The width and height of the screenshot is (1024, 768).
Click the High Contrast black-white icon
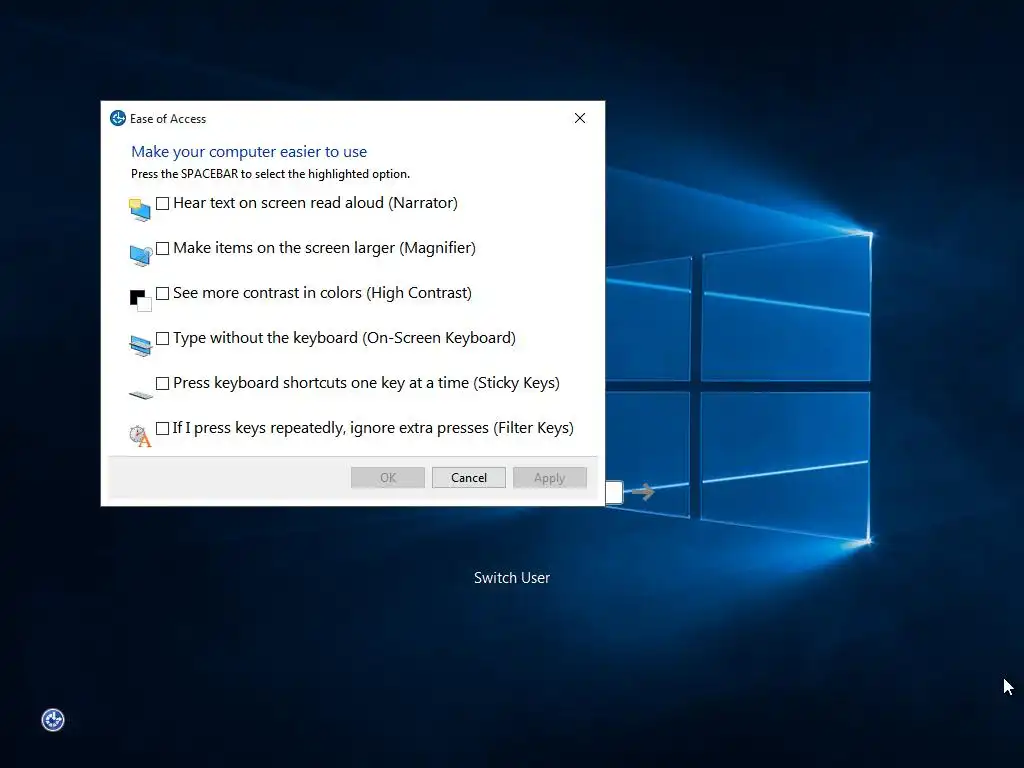pos(140,300)
